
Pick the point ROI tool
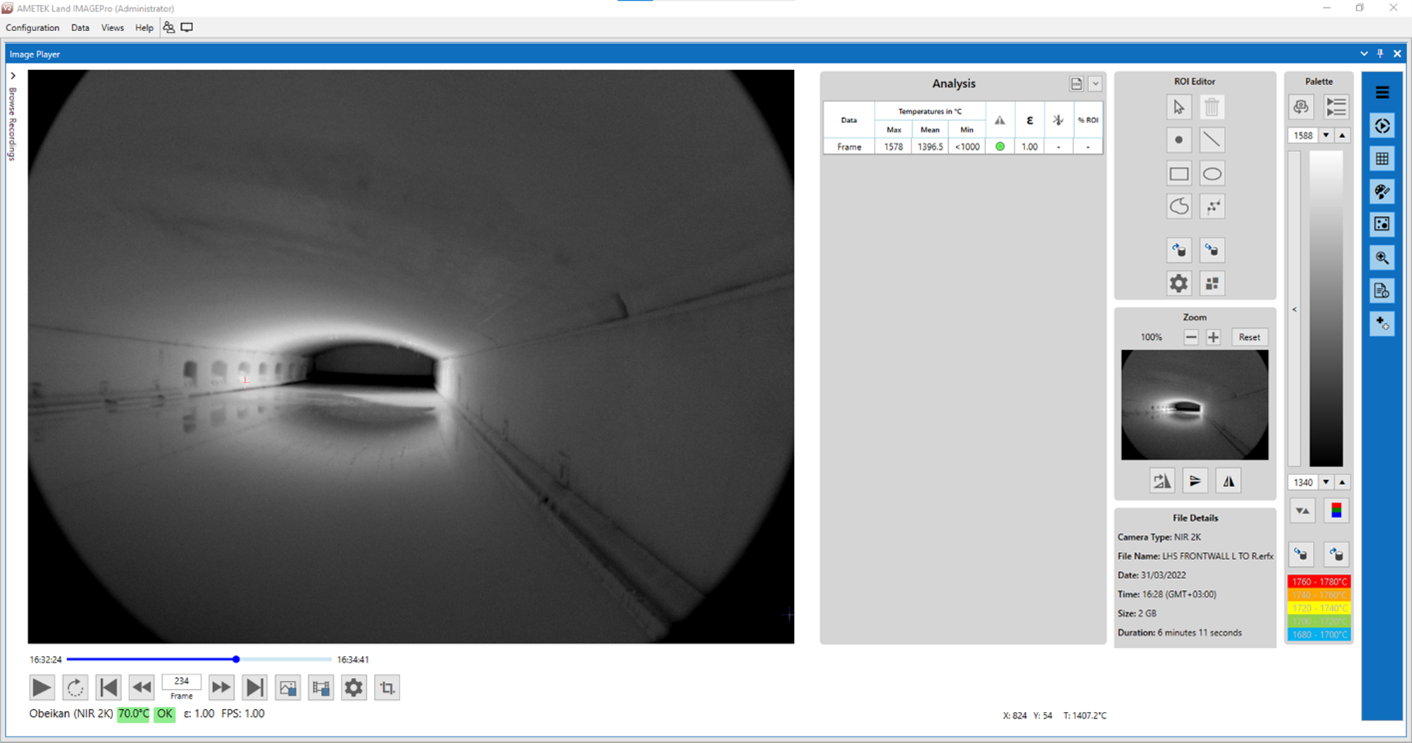[1179, 140]
